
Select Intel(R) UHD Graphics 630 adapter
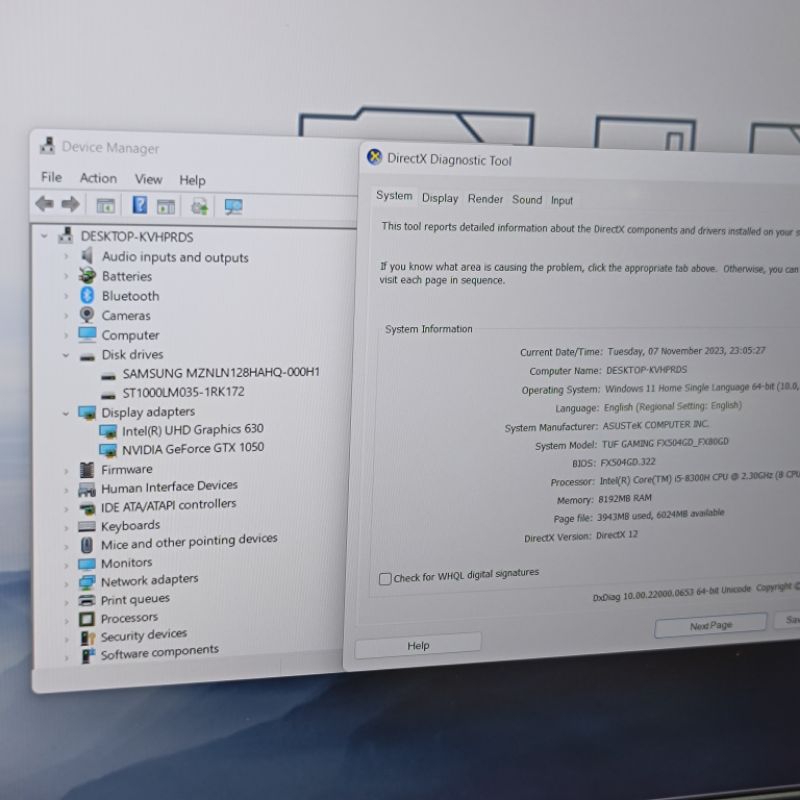[193, 430]
